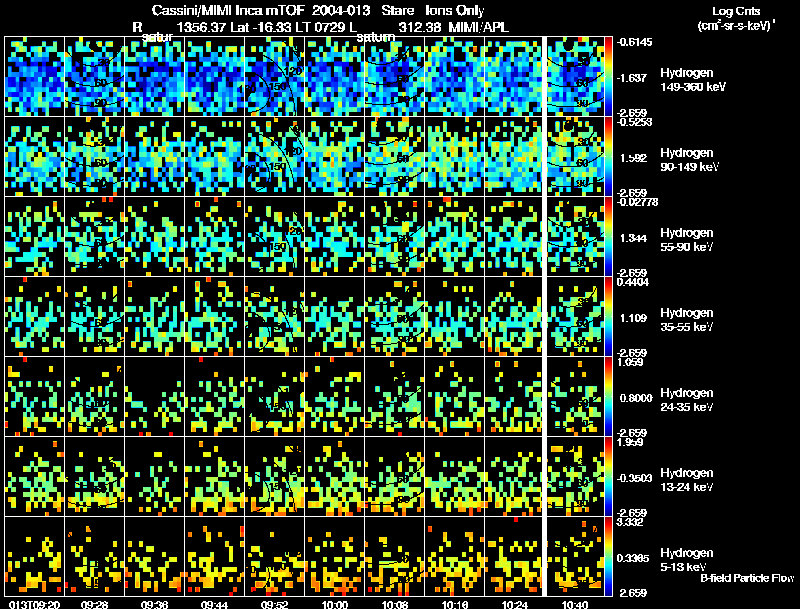Open the 5-13 keV image at 013T09:20
This screenshot has height=609, width=800.
pos(34,556)
